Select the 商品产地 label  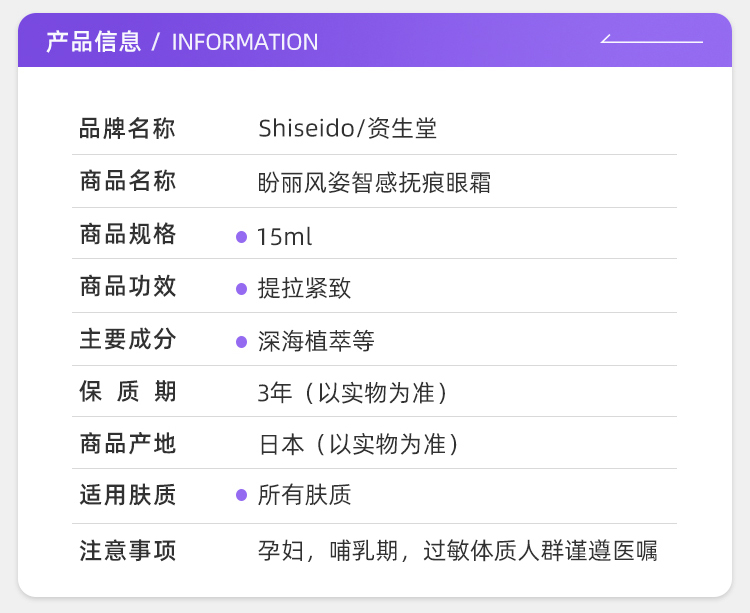127,444
